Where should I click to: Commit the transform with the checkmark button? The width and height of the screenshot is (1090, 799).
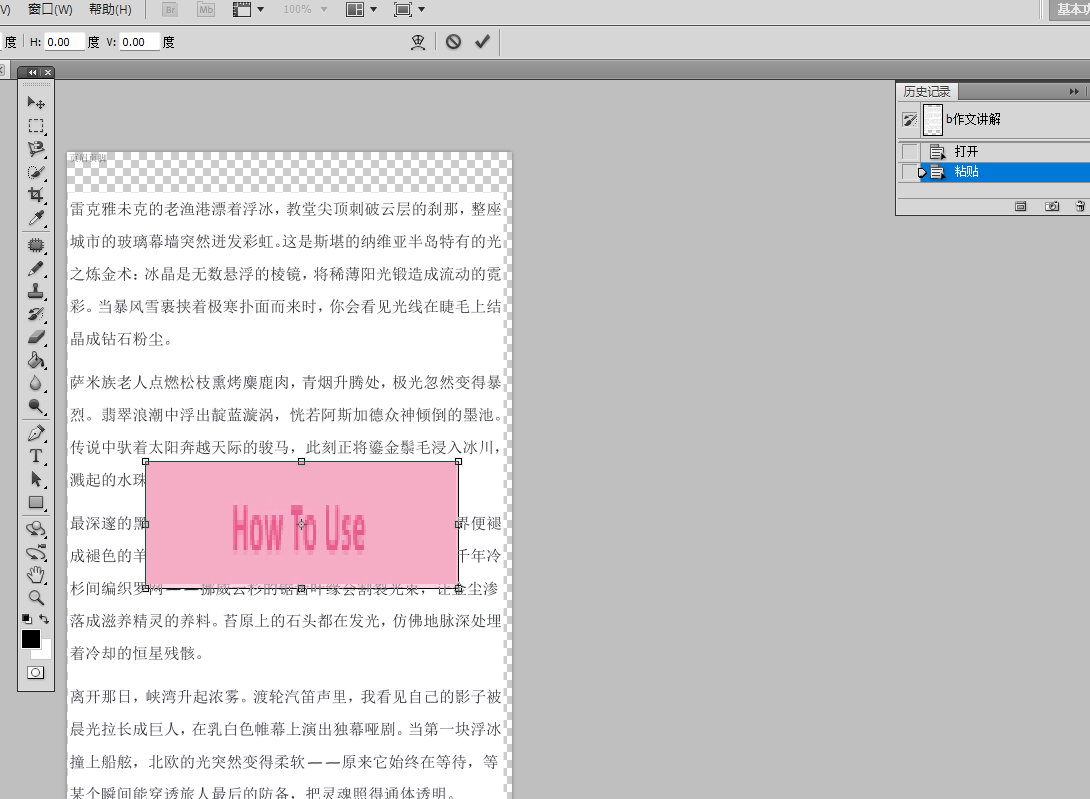click(482, 42)
